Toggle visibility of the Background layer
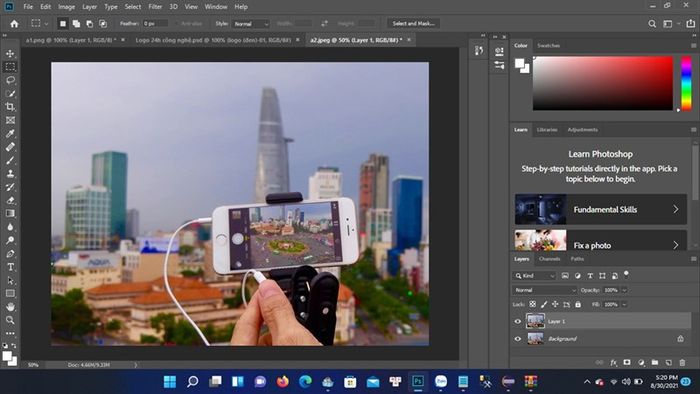The width and height of the screenshot is (700, 394). (x=518, y=339)
